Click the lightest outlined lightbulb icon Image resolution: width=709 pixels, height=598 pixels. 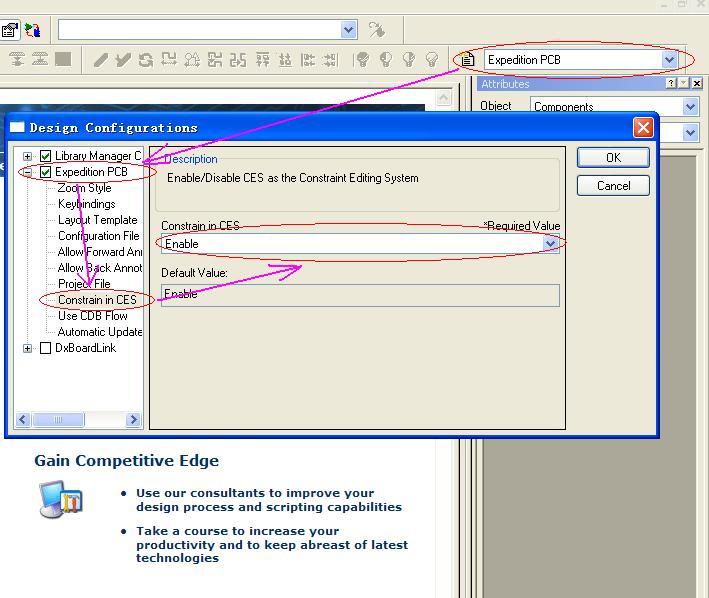[432, 60]
